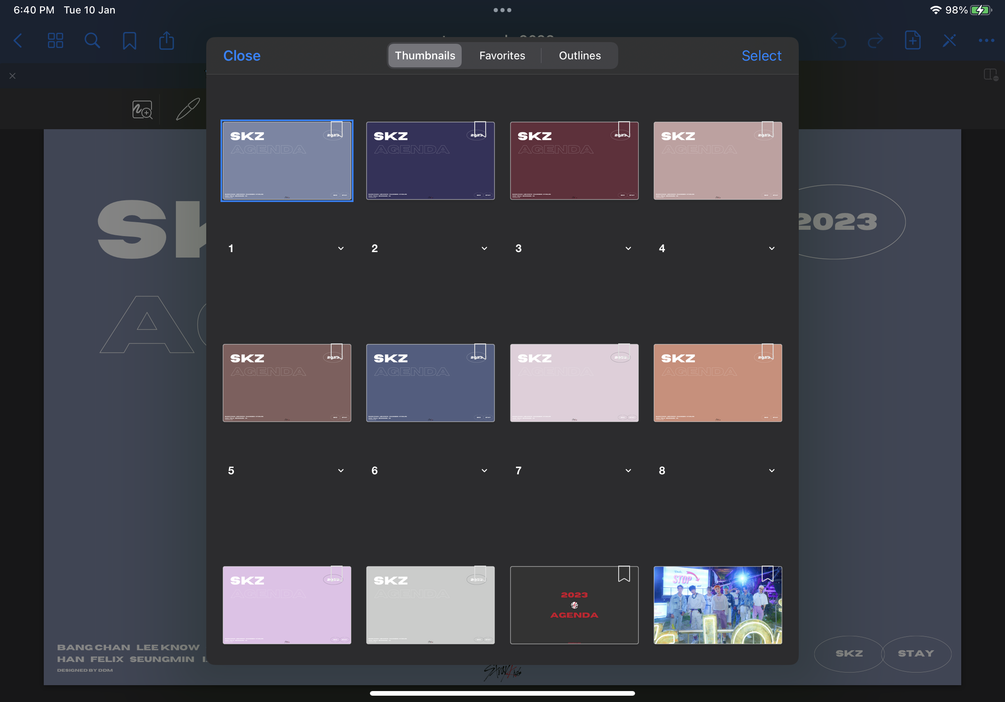
Task: Tap the home indicator bar
Action: (x=502, y=693)
